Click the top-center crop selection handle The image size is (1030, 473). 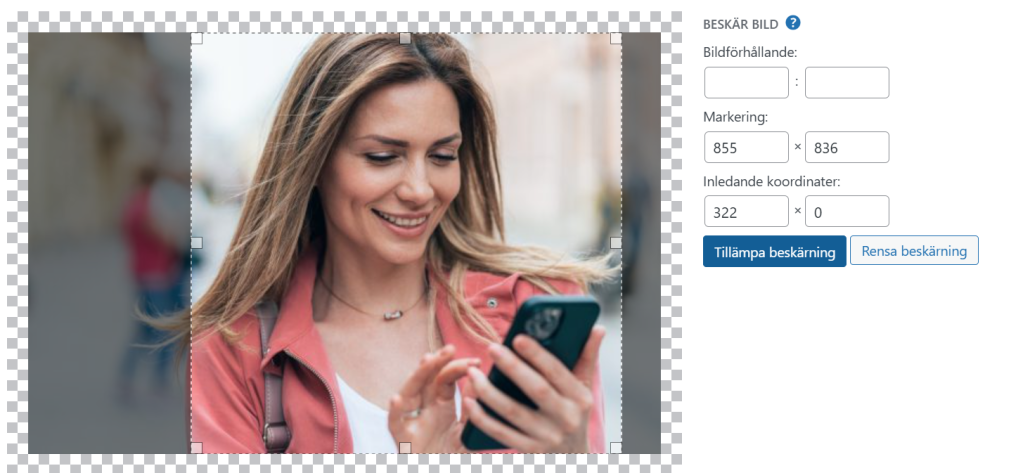(x=405, y=38)
